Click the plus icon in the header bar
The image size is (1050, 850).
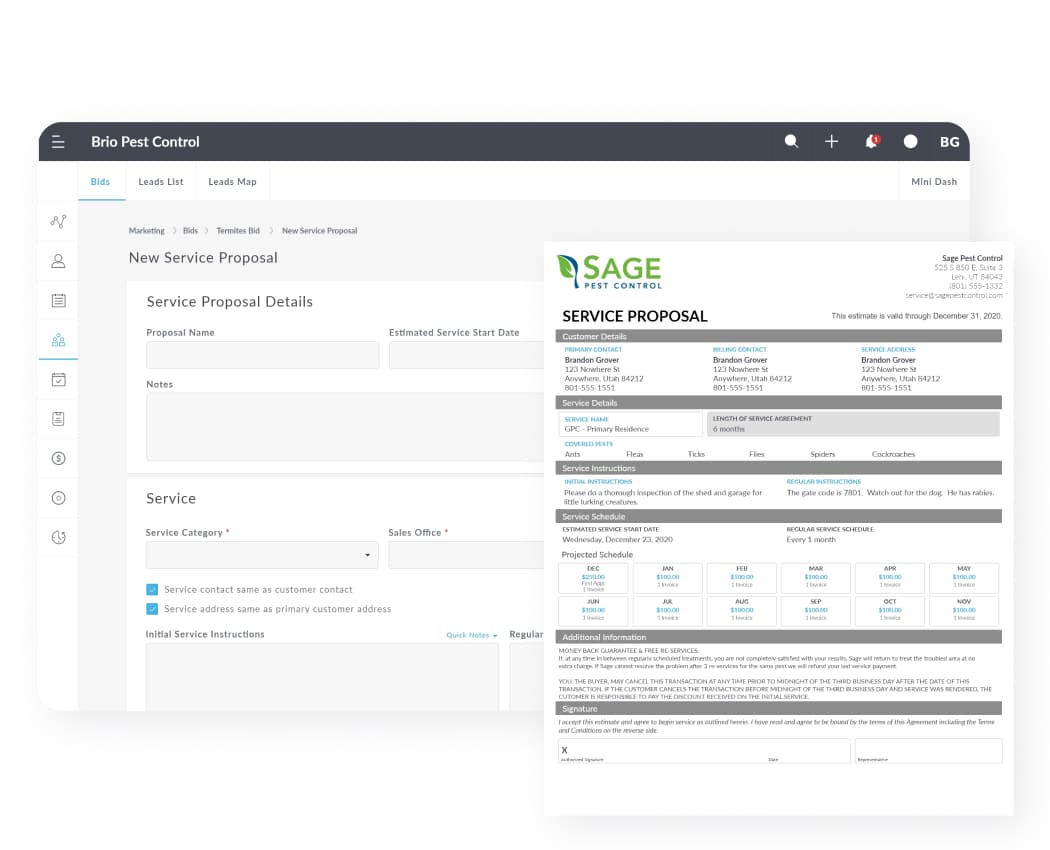tap(831, 141)
